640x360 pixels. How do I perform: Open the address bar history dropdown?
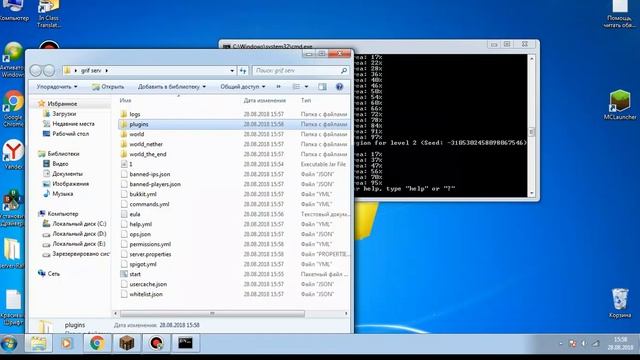pyautogui.click(x=232, y=71)
